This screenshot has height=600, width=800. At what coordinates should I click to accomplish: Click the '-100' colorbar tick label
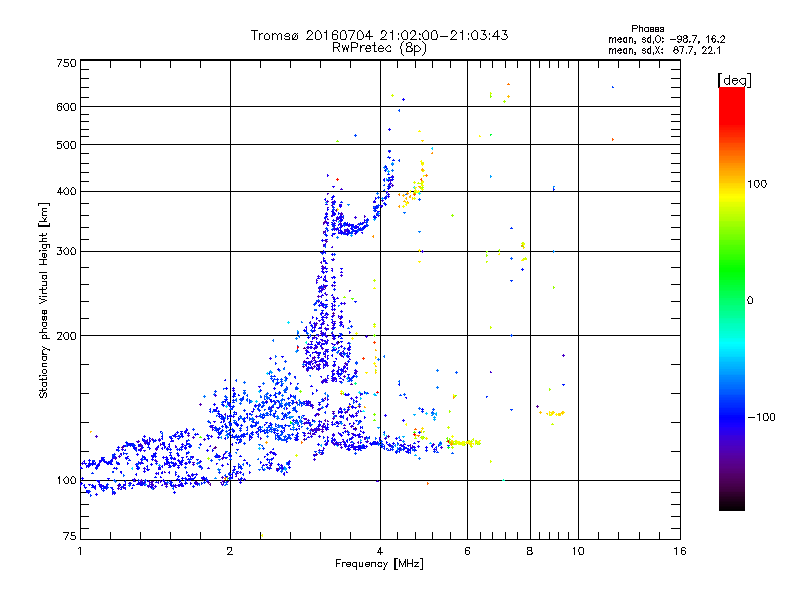click(762, 417)
